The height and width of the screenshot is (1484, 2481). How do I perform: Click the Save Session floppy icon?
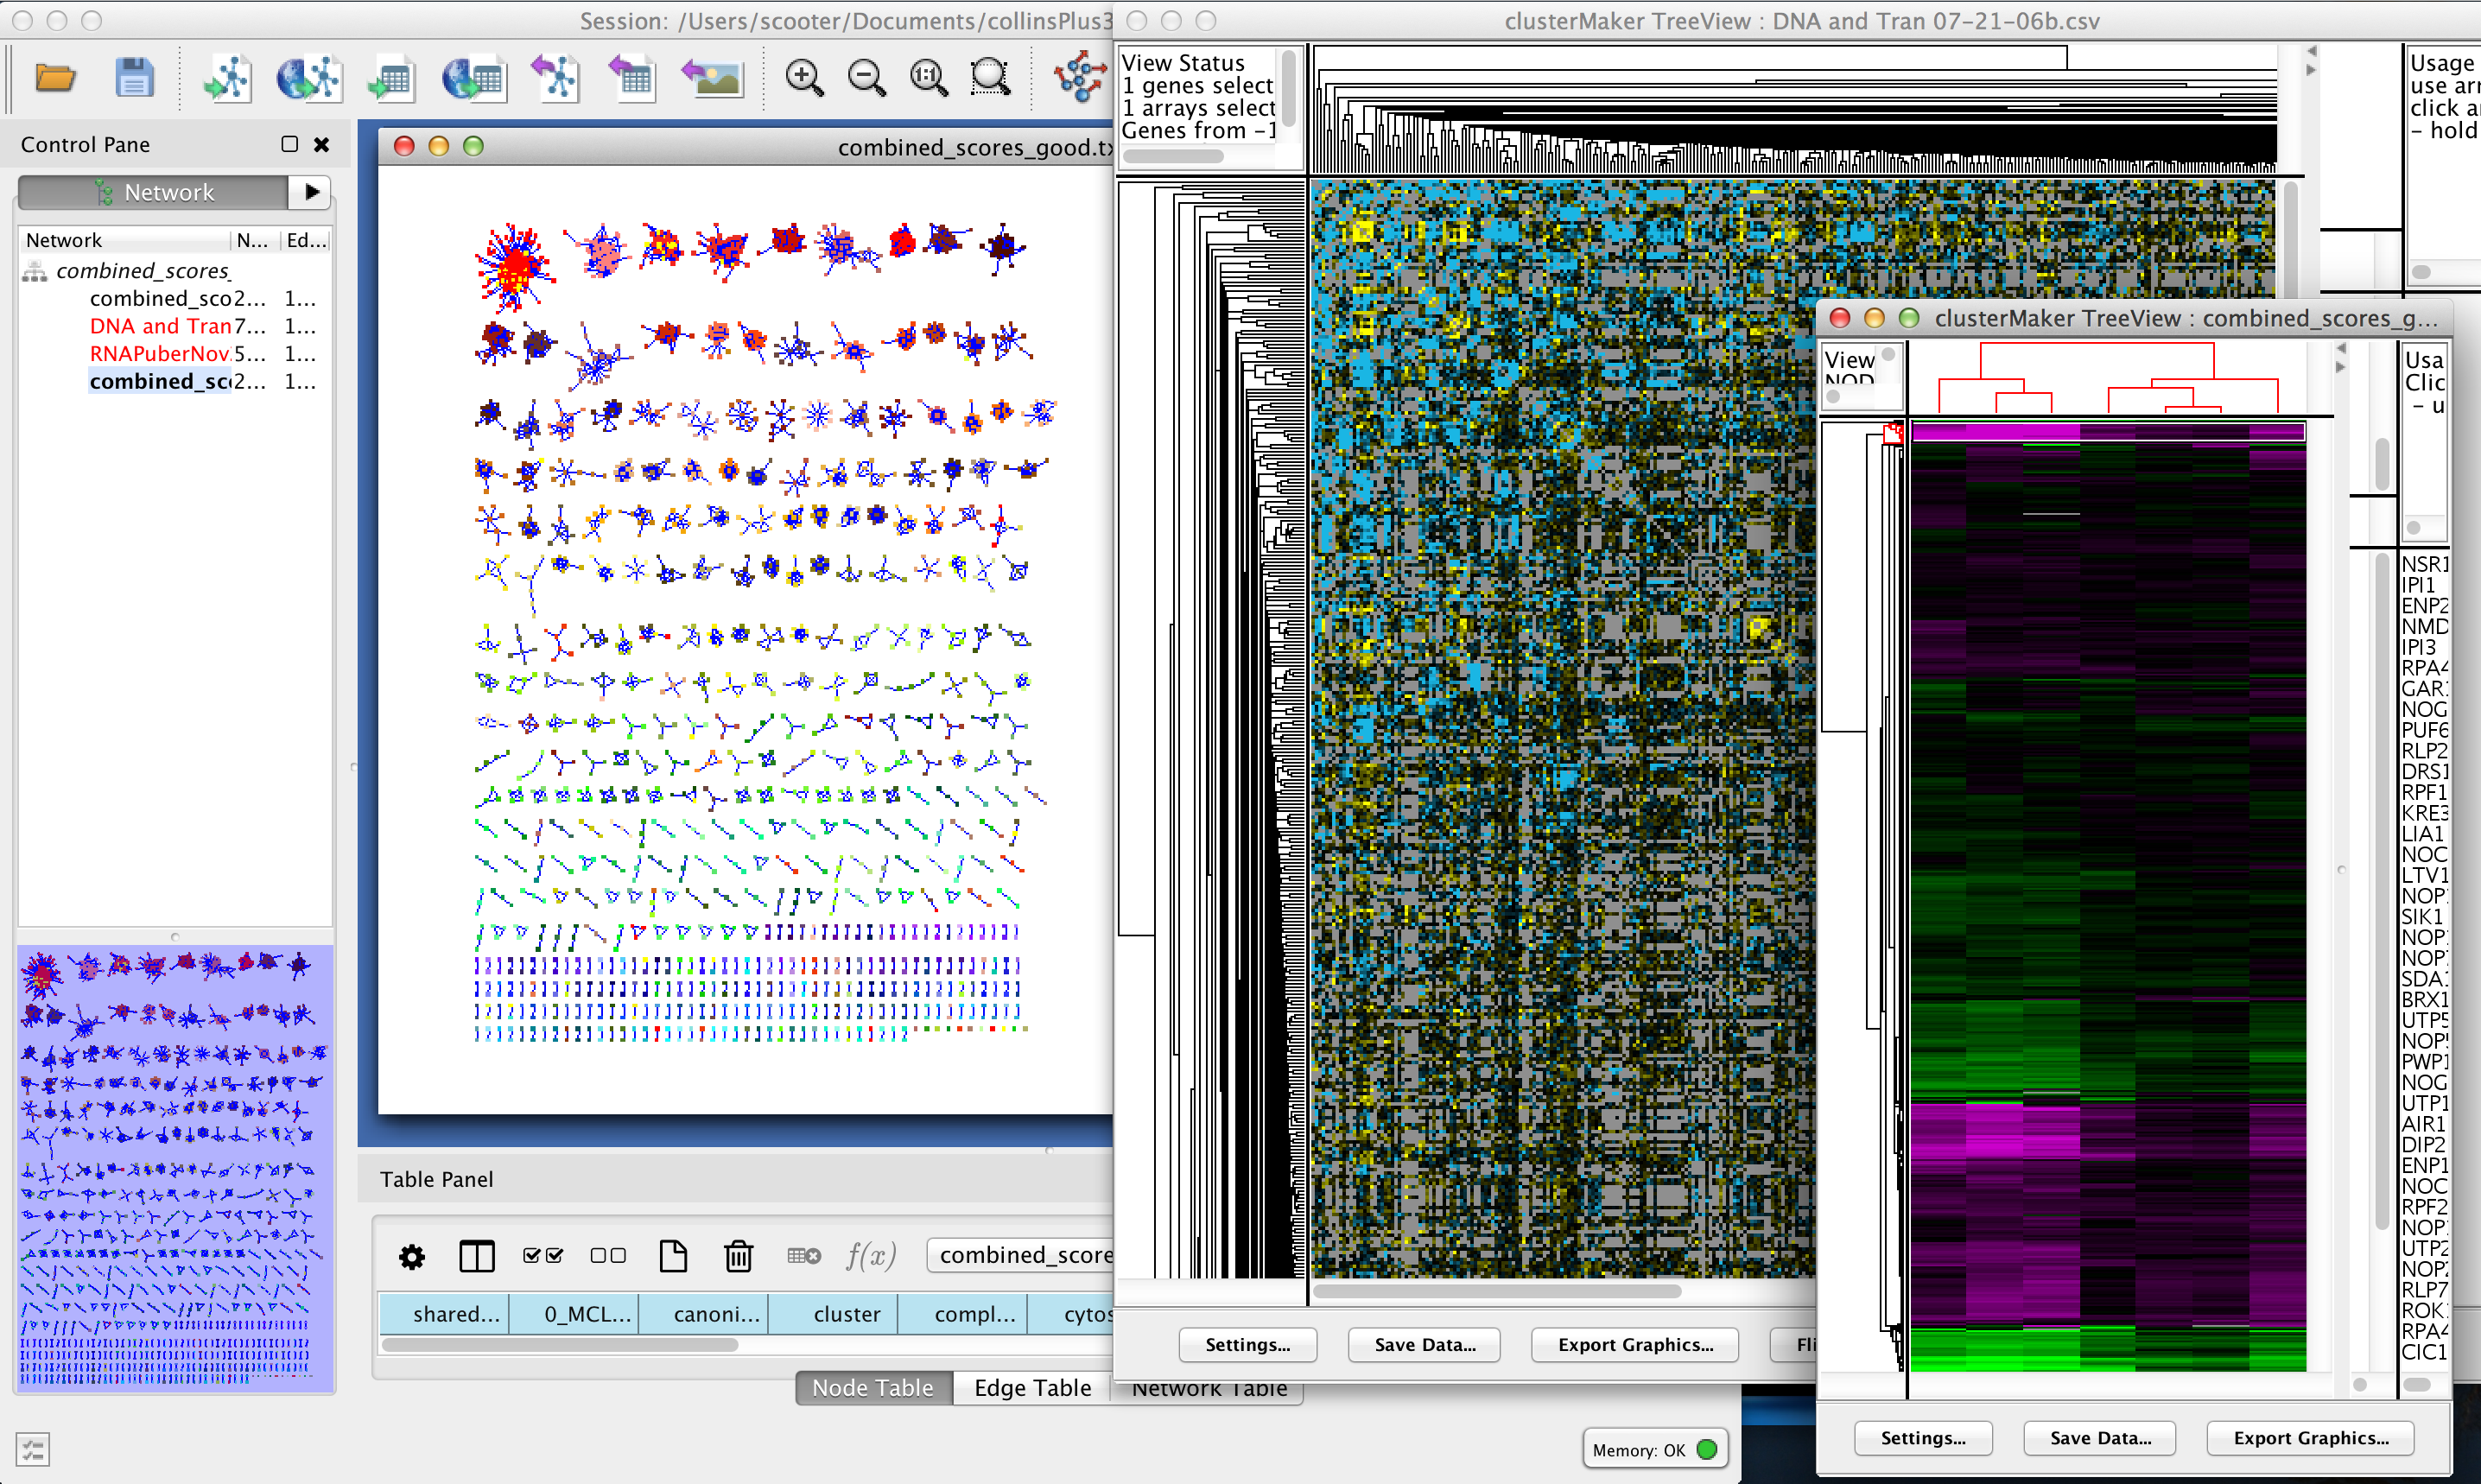point(134,78)
